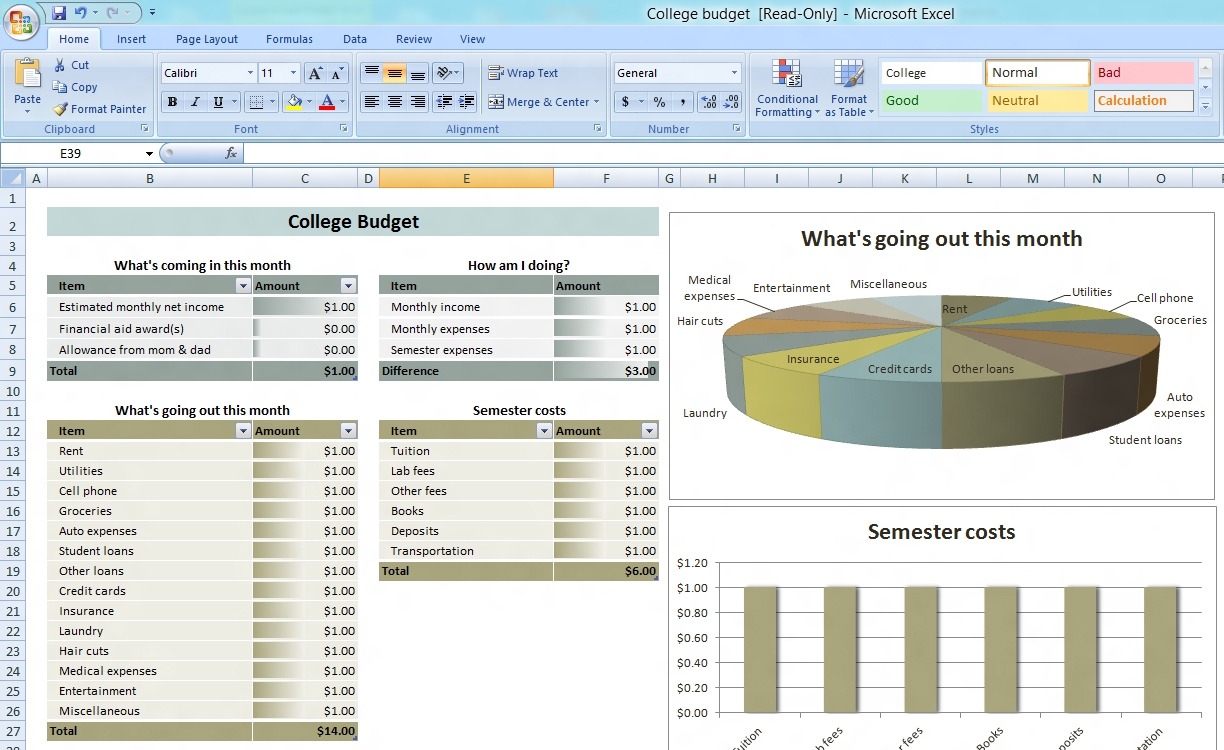Open the Item filter under What's coming in
The image size is (1224, 750).
[243, 285]
